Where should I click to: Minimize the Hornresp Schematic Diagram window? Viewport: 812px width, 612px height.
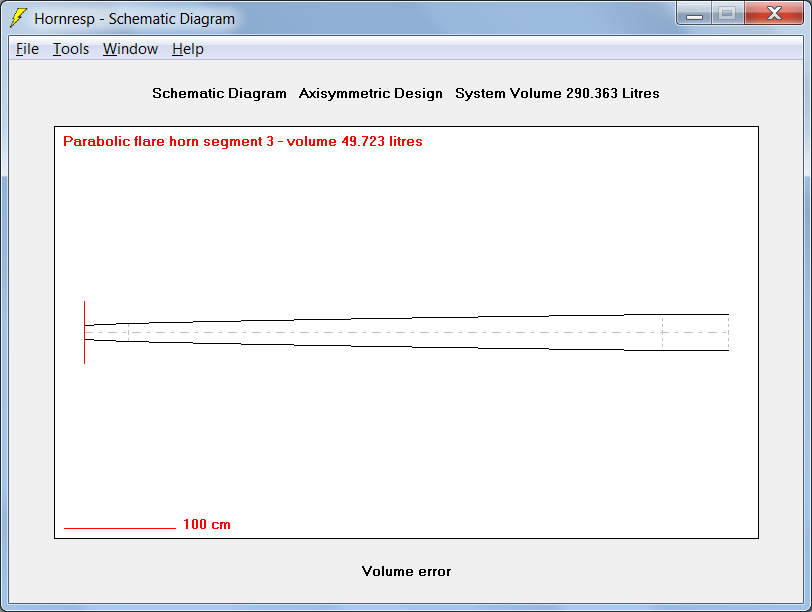[x=694, y=13]
